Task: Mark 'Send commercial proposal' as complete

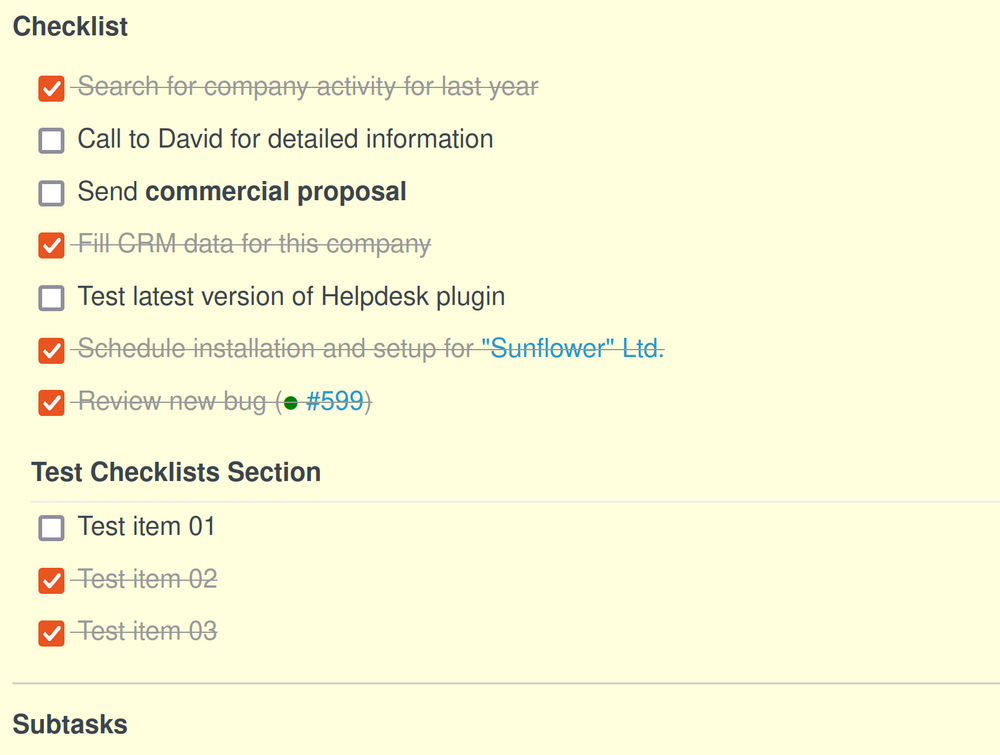Action: pyautogui.click(x=51, y=193)
